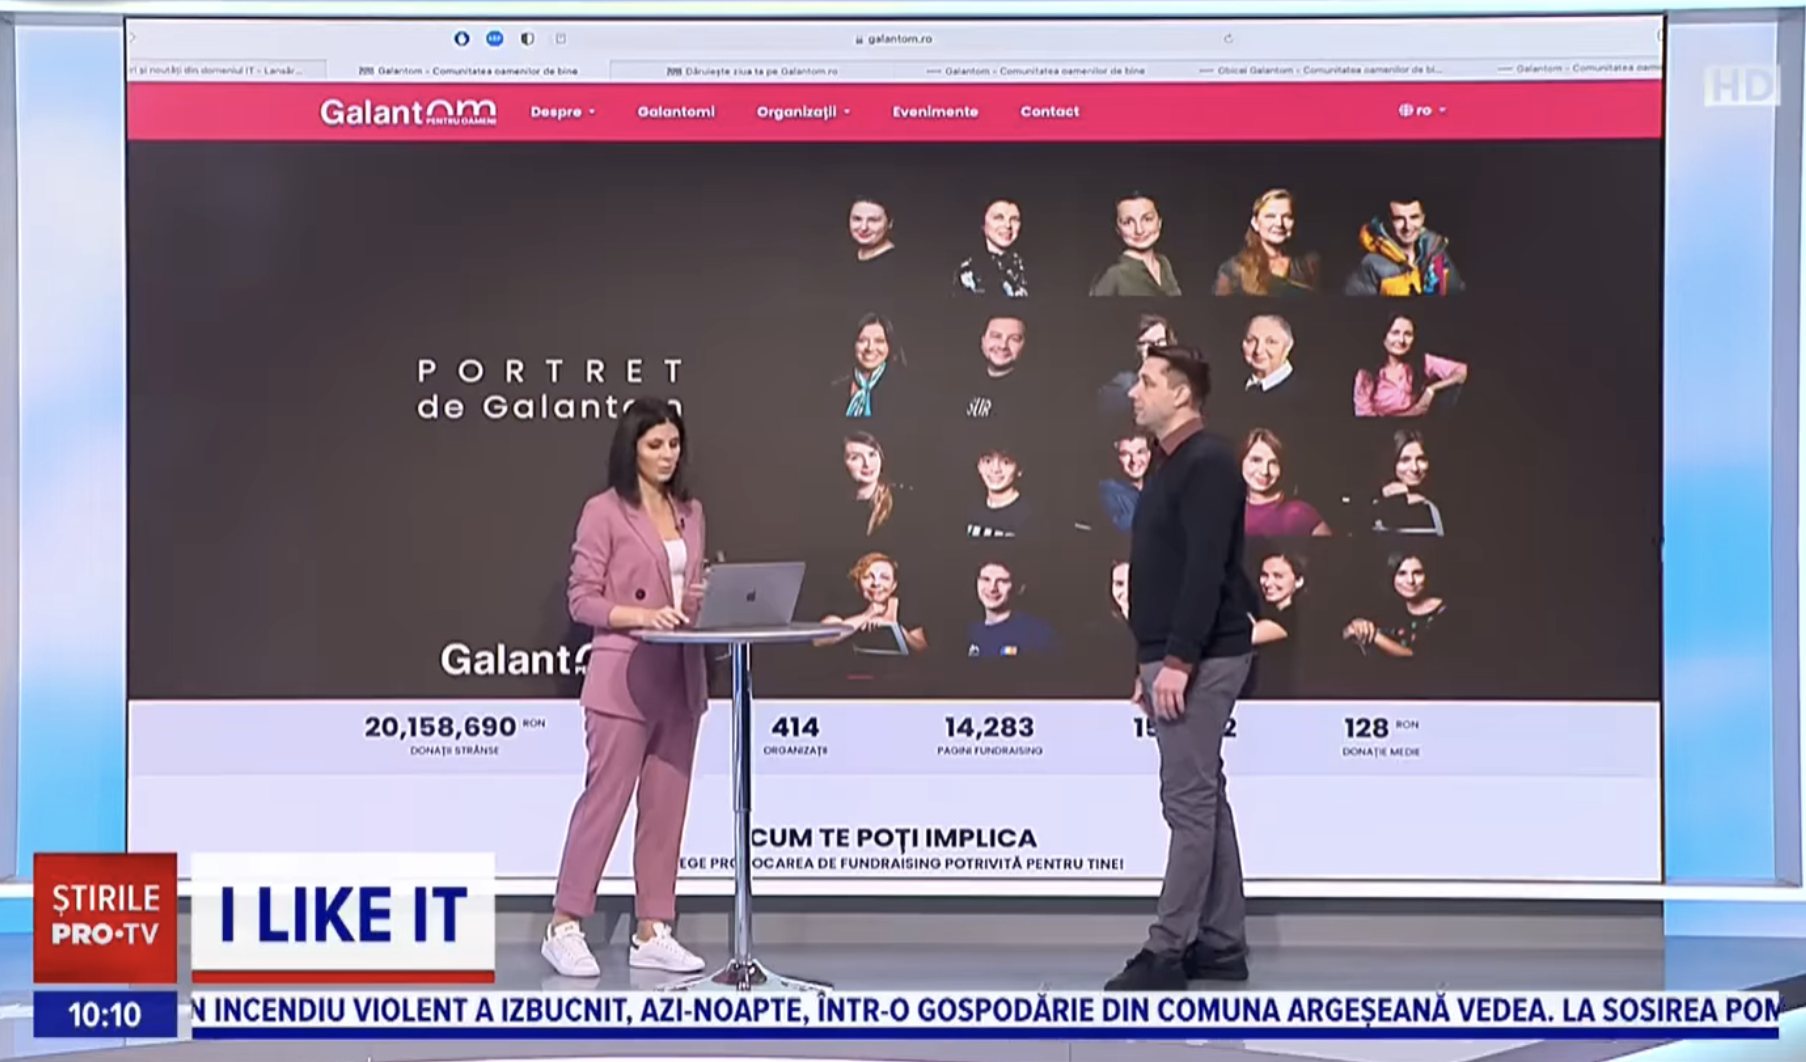Viewport: 1806px width, 1062px height.
Task: Click the padlock icon before galantom.ro
Action: [859, 39]
